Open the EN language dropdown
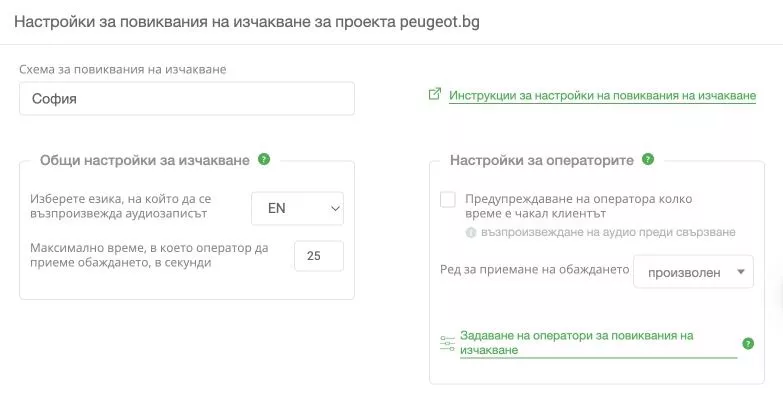783x397 pixels. 298,208
